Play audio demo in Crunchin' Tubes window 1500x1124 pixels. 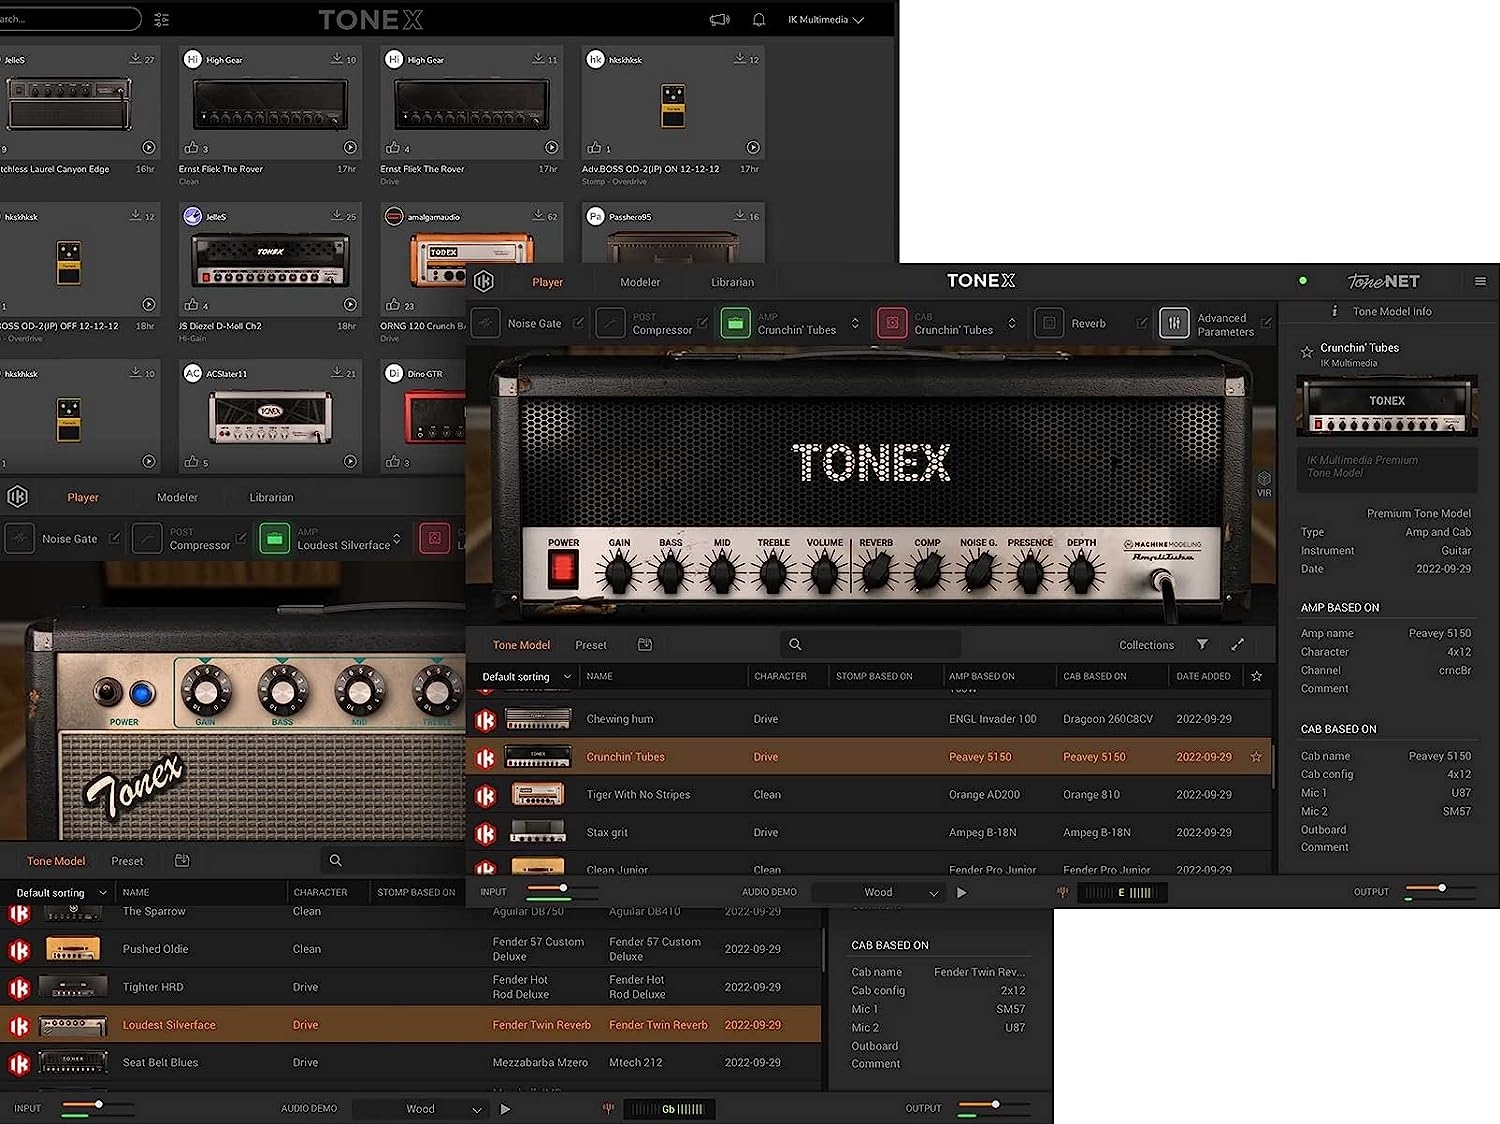pyautogui.click(x=962, y=892)
